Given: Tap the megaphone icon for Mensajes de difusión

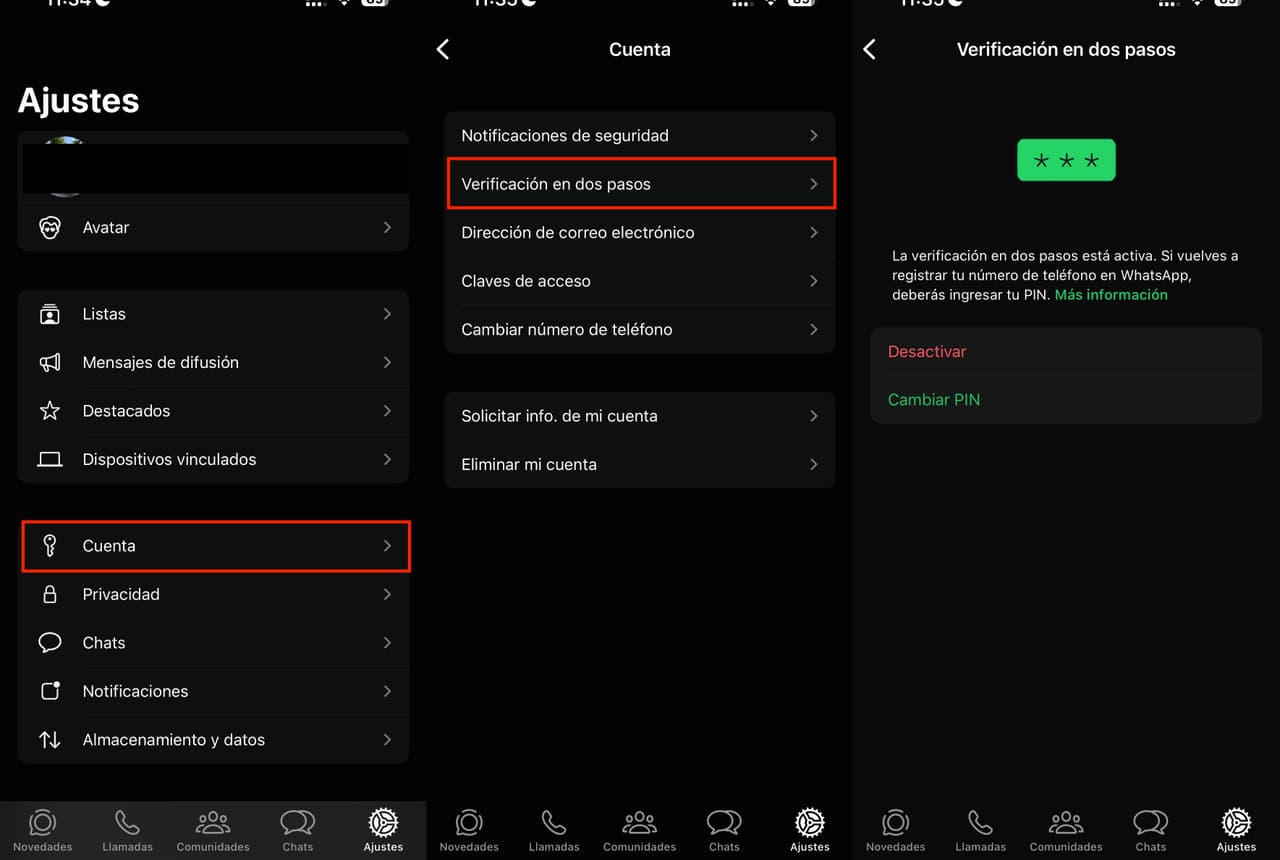Looking at the screenshot, I should click(50, 363).
